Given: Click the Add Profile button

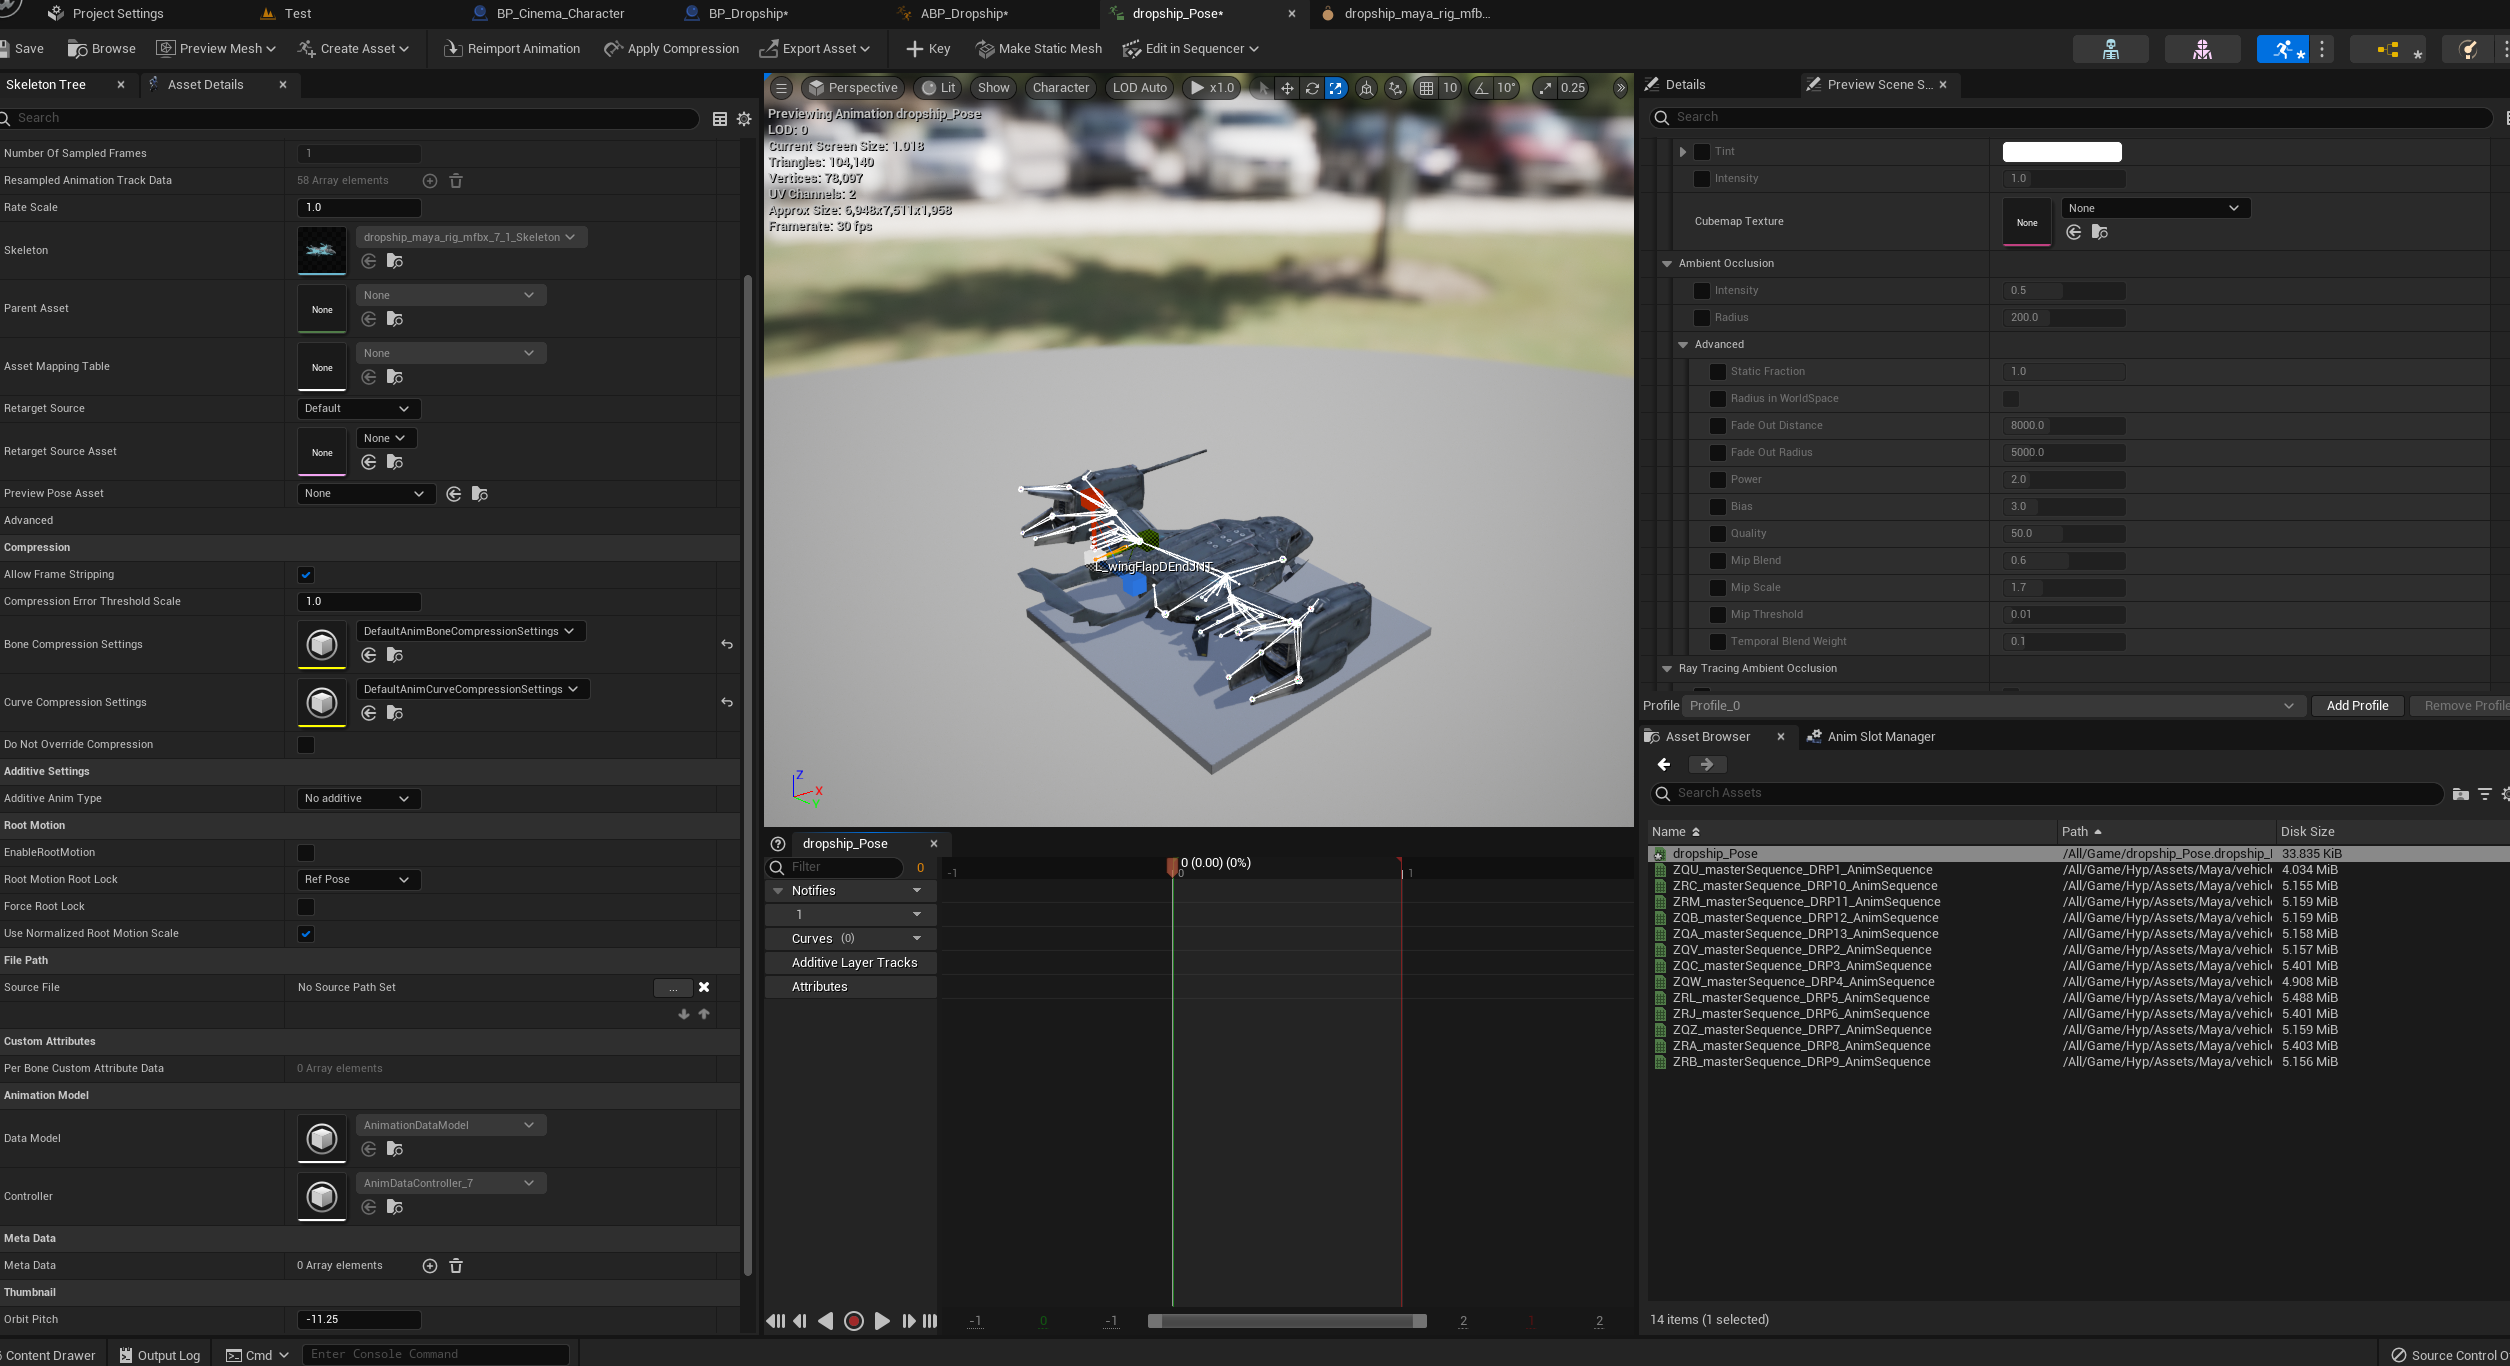Looking at the screenshot, I should point(2357,706).
